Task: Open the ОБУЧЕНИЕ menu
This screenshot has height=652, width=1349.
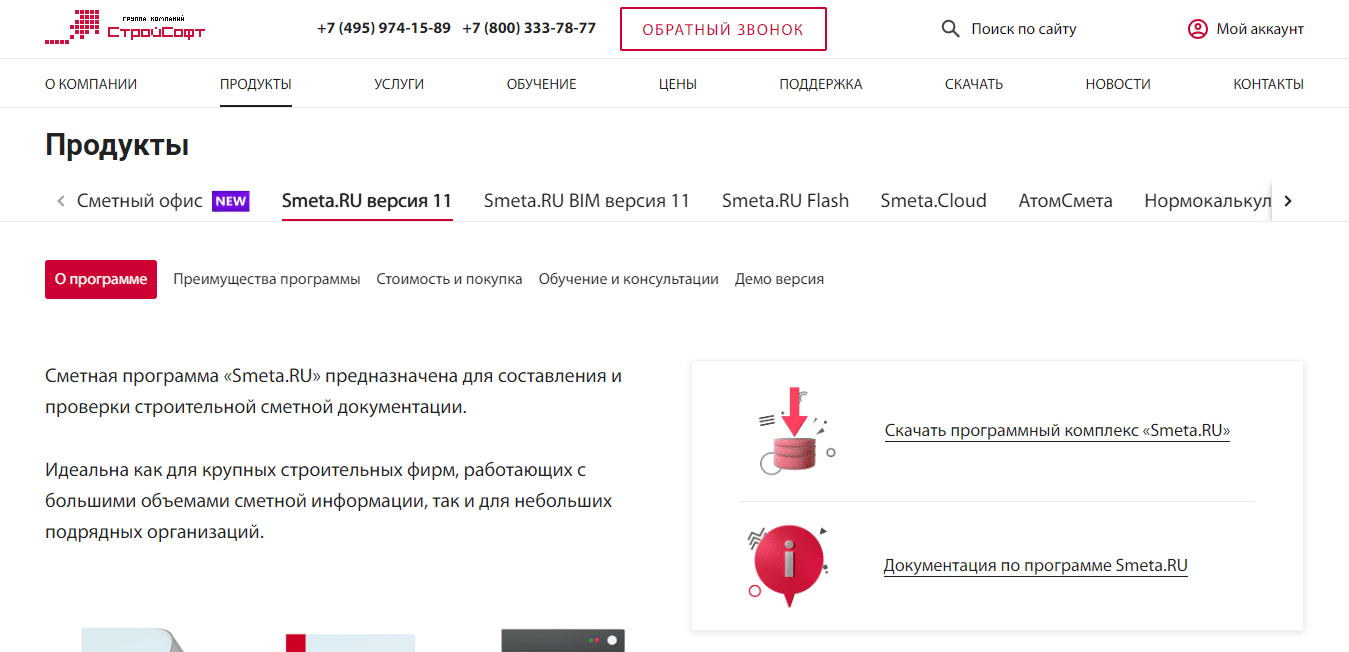Action: pos(541,84)
